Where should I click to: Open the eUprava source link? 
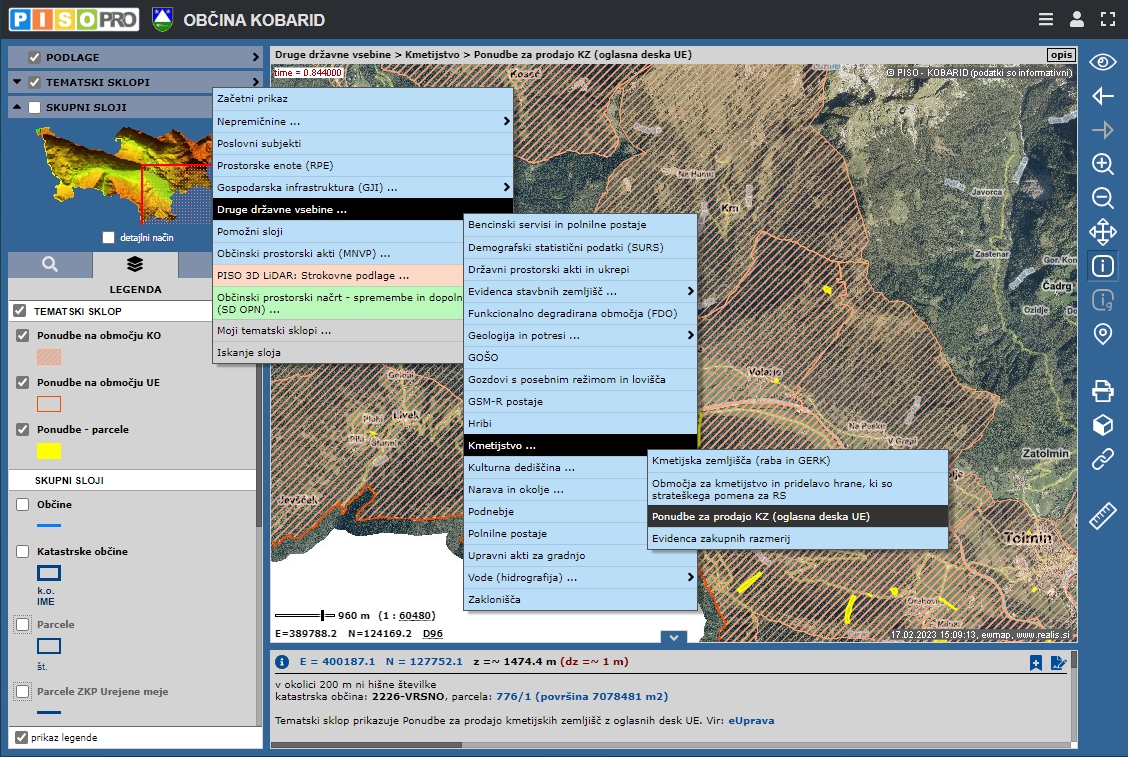click(750, 719)
